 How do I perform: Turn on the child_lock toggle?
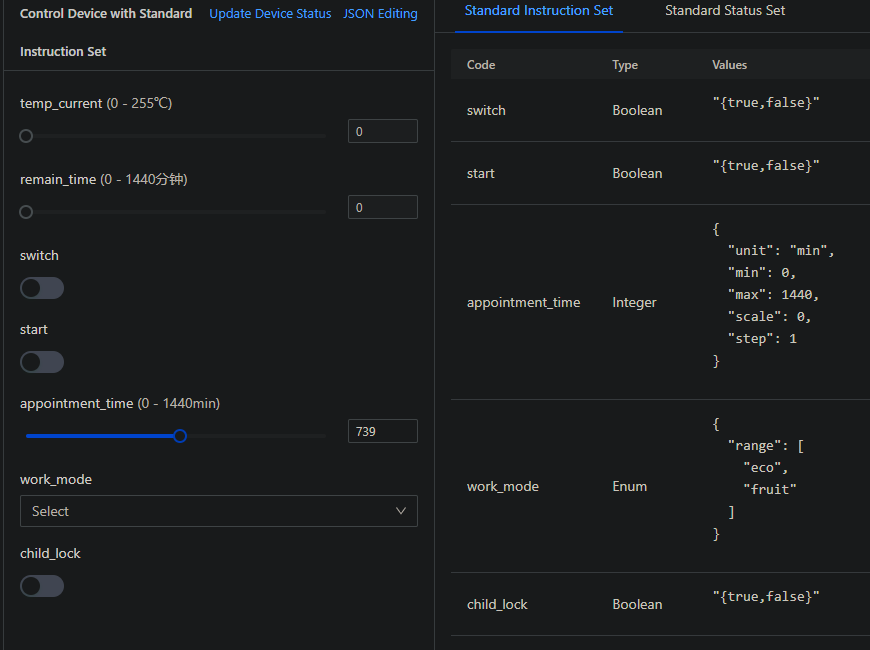[x=42, y=586]
